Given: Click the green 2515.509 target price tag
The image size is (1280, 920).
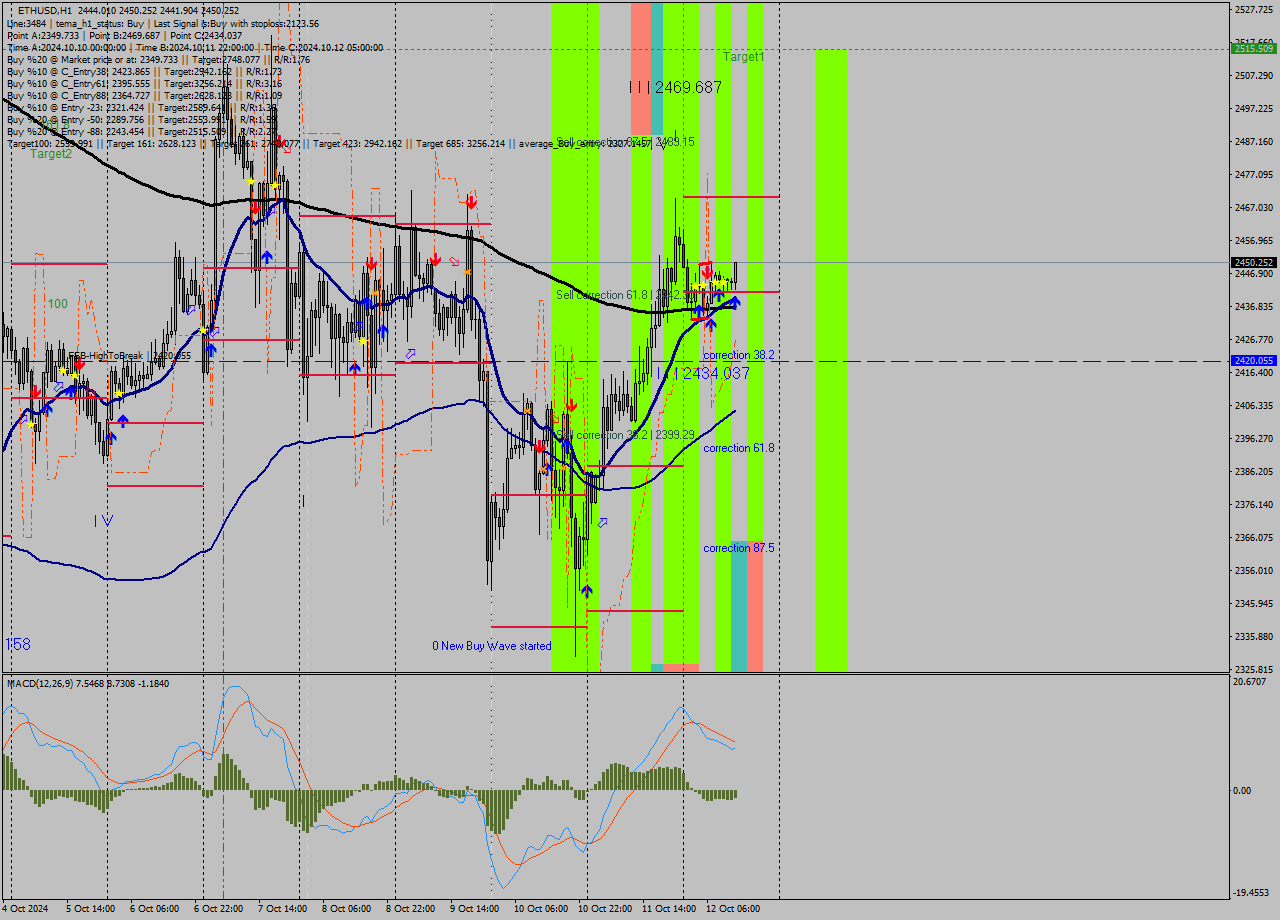Looking at the screenshot, I should pyautogui.click(x=1254, y=48).
